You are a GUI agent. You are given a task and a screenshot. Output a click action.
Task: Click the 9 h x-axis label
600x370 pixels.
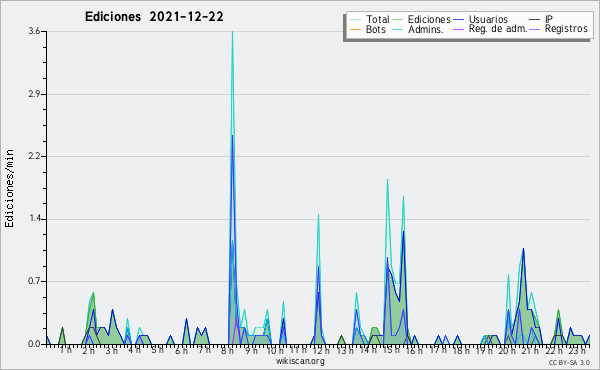tap(251, 350)
